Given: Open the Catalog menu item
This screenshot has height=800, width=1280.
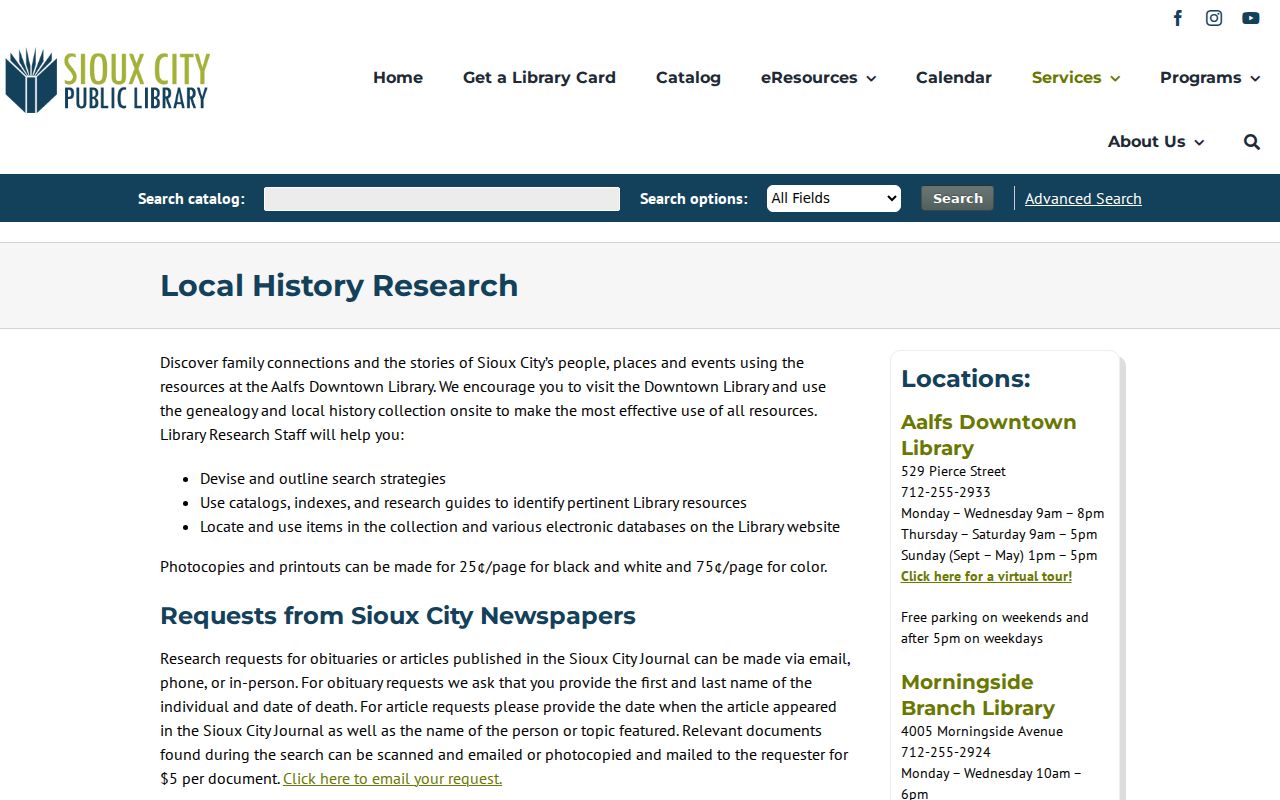Looking at the screenshot, I should point(688,78).
